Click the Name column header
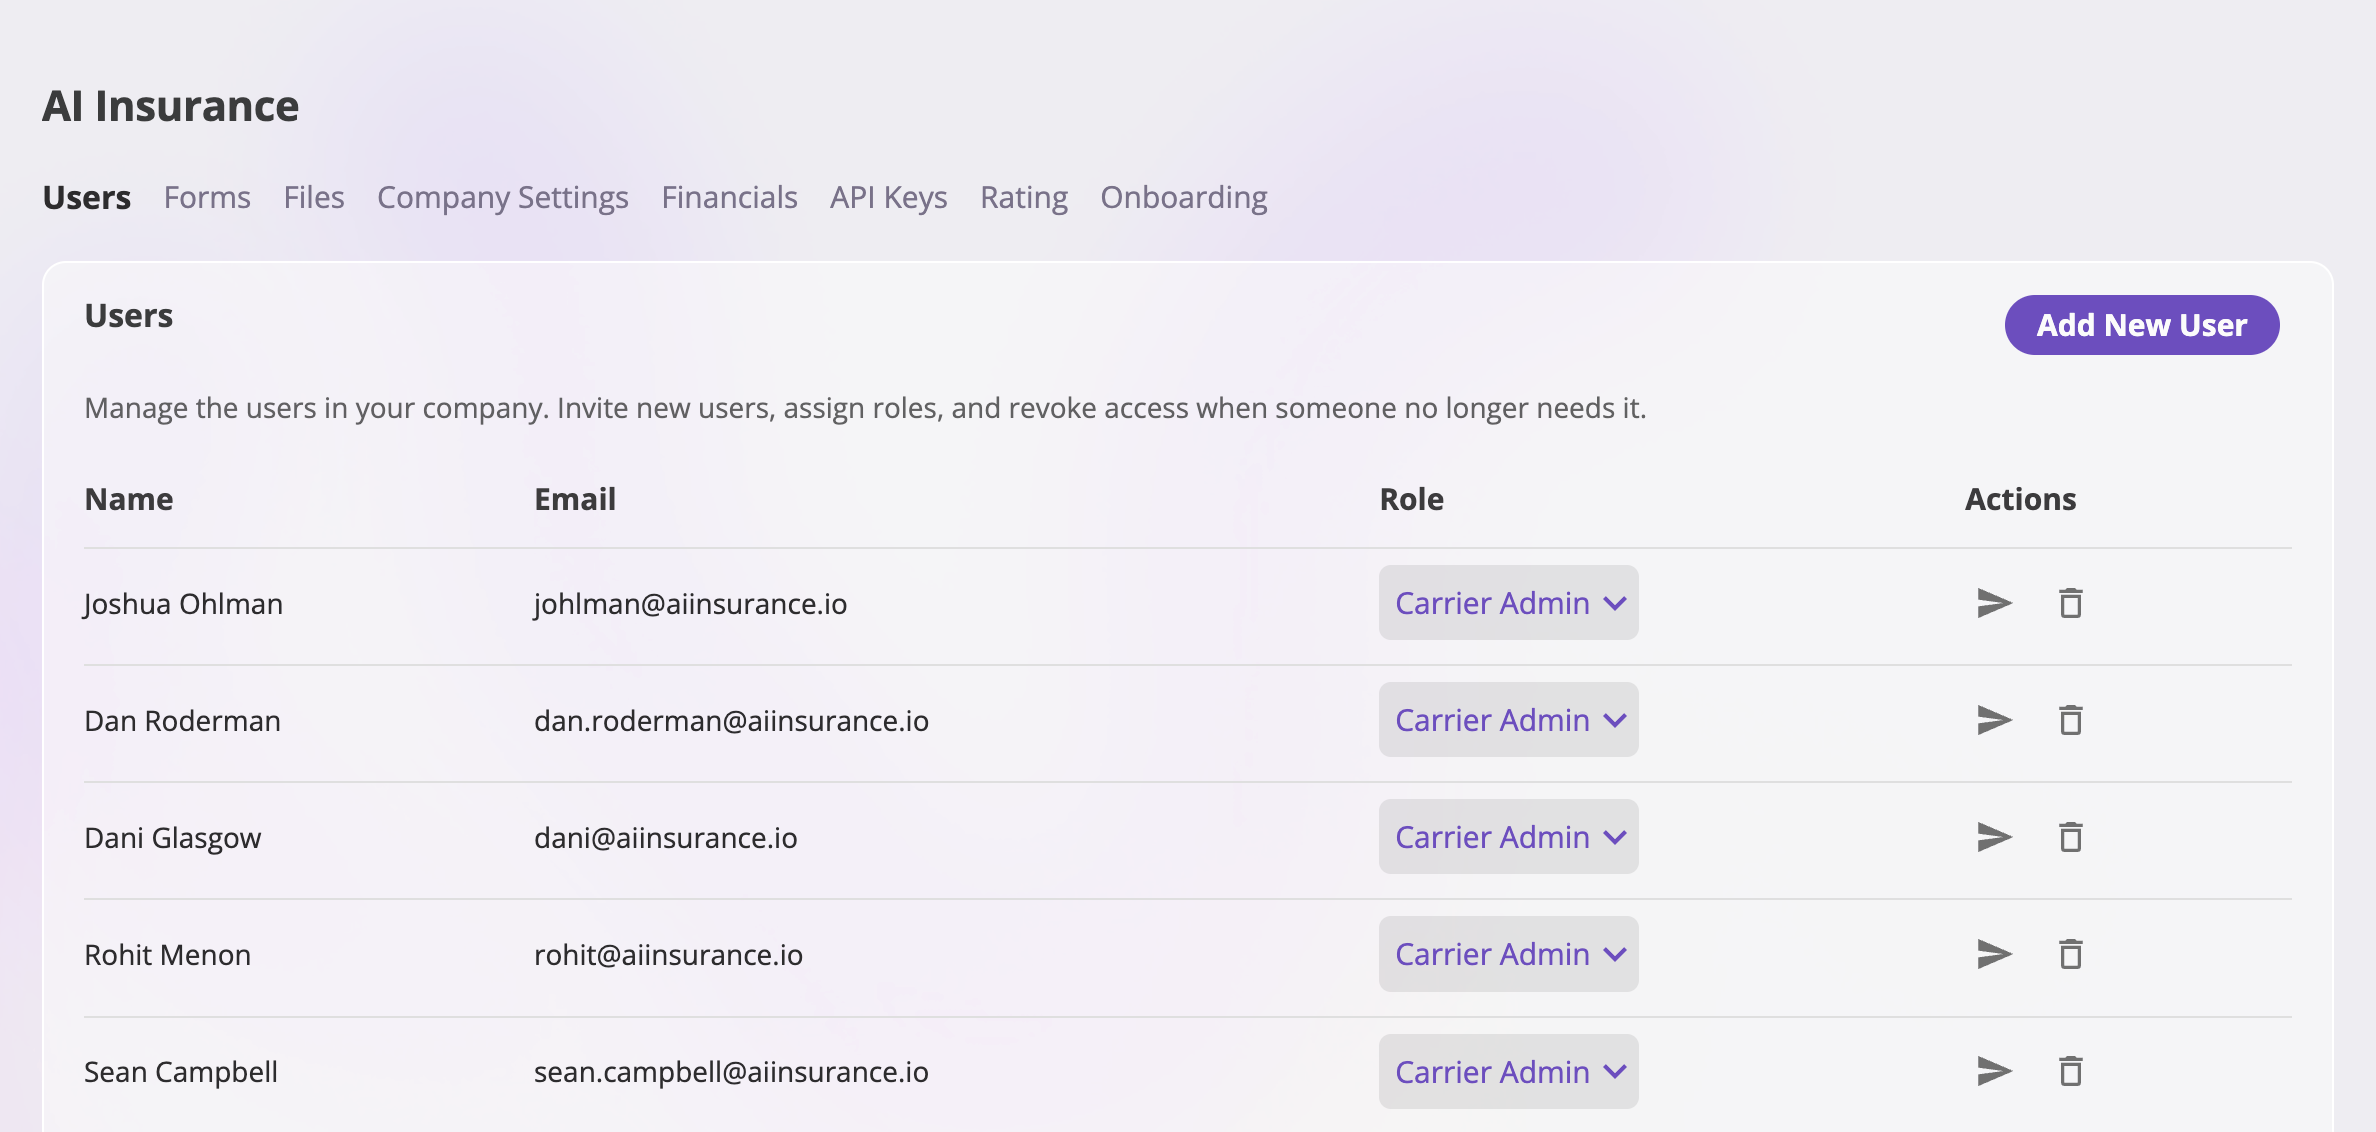Viewport: 2376px width, 1132px height. point(129,499)
